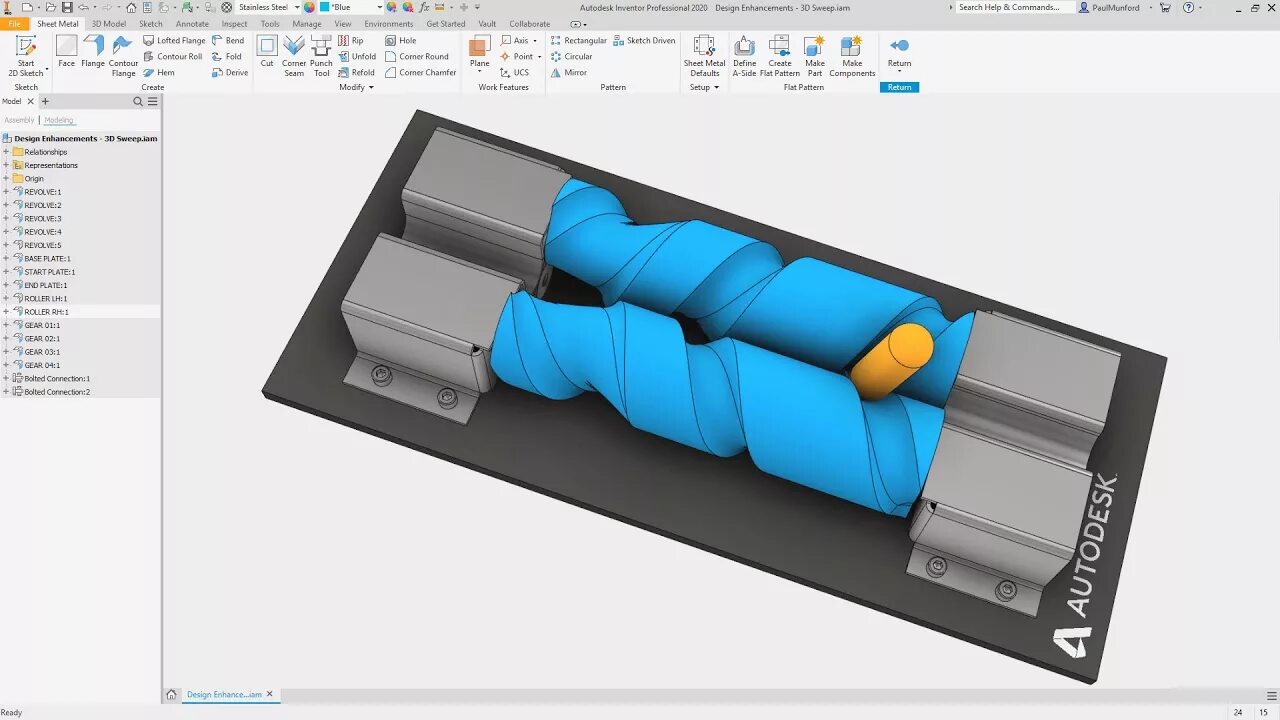This screenshot has height=720, width=1280.
Task: Open the Environments ribbon tab
Action: click(x=389, y=24)
